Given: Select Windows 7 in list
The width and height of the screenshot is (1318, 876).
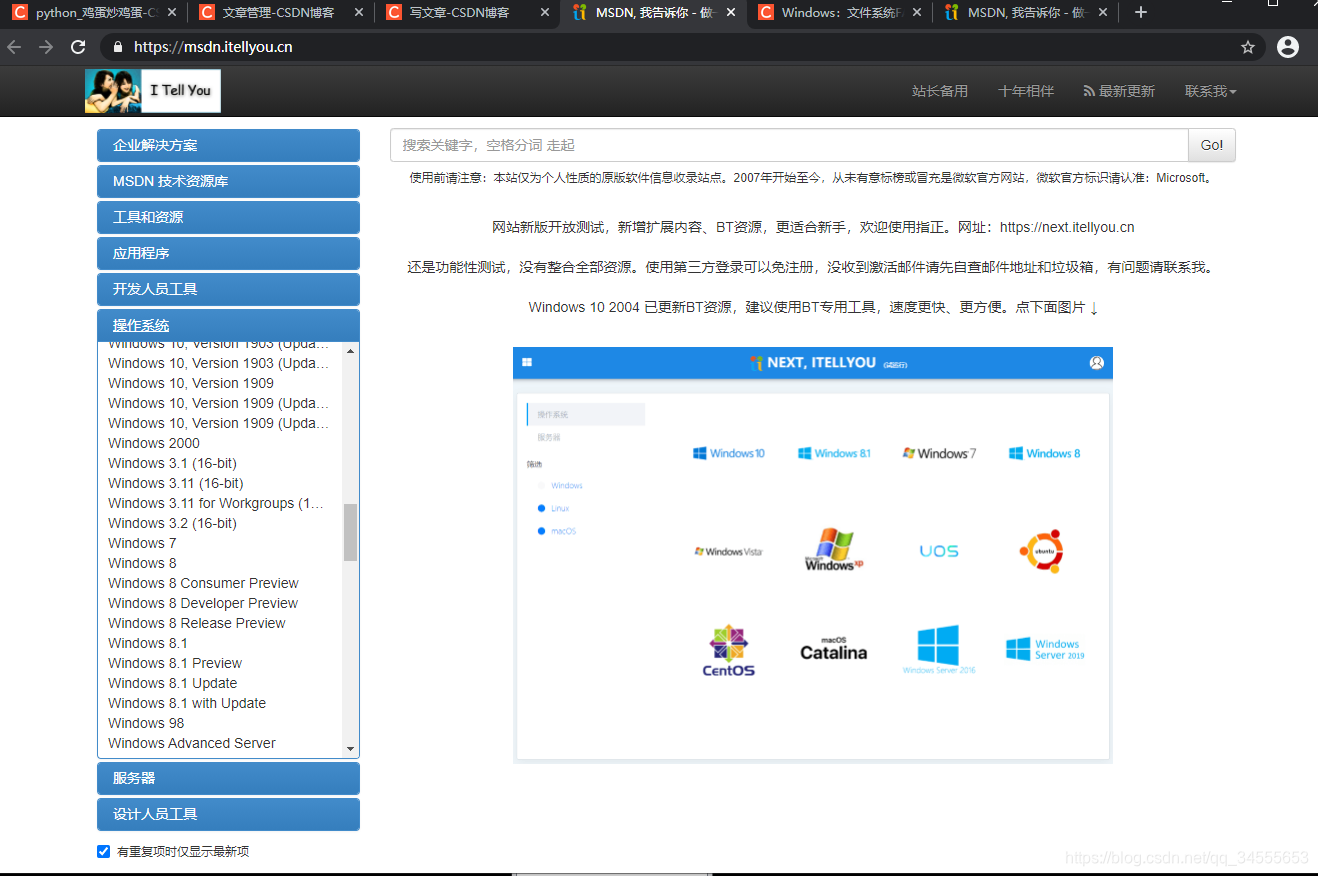Looking at the screenshot, I should [142, 543].
